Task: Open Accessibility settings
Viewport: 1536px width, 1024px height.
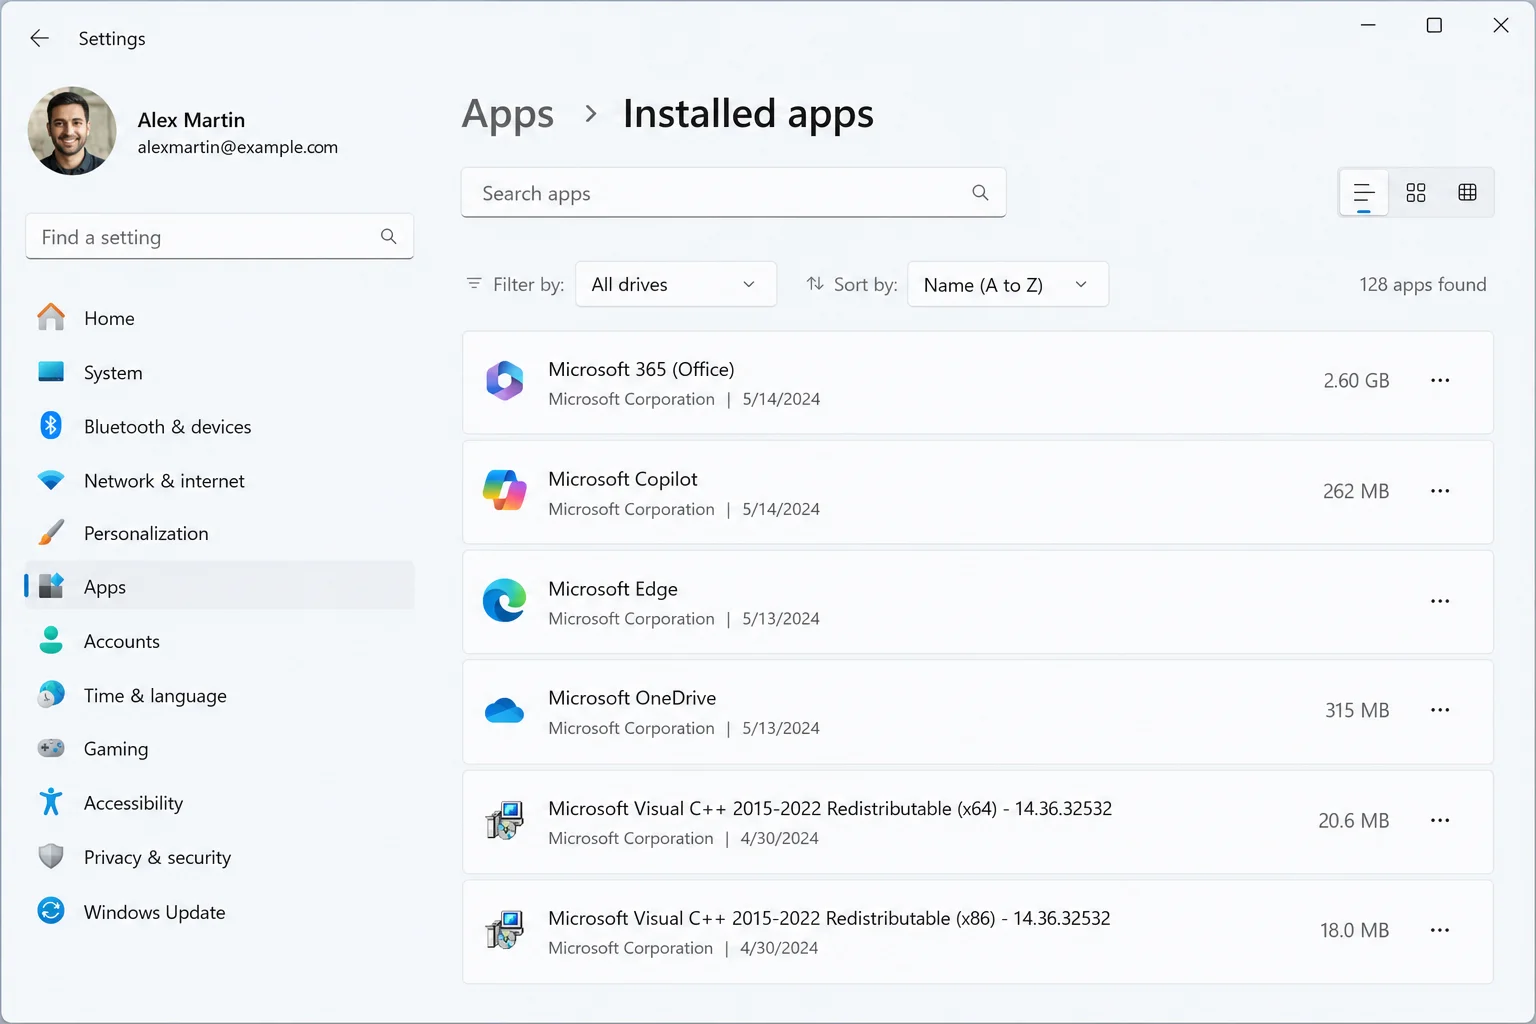Action: 219,802
